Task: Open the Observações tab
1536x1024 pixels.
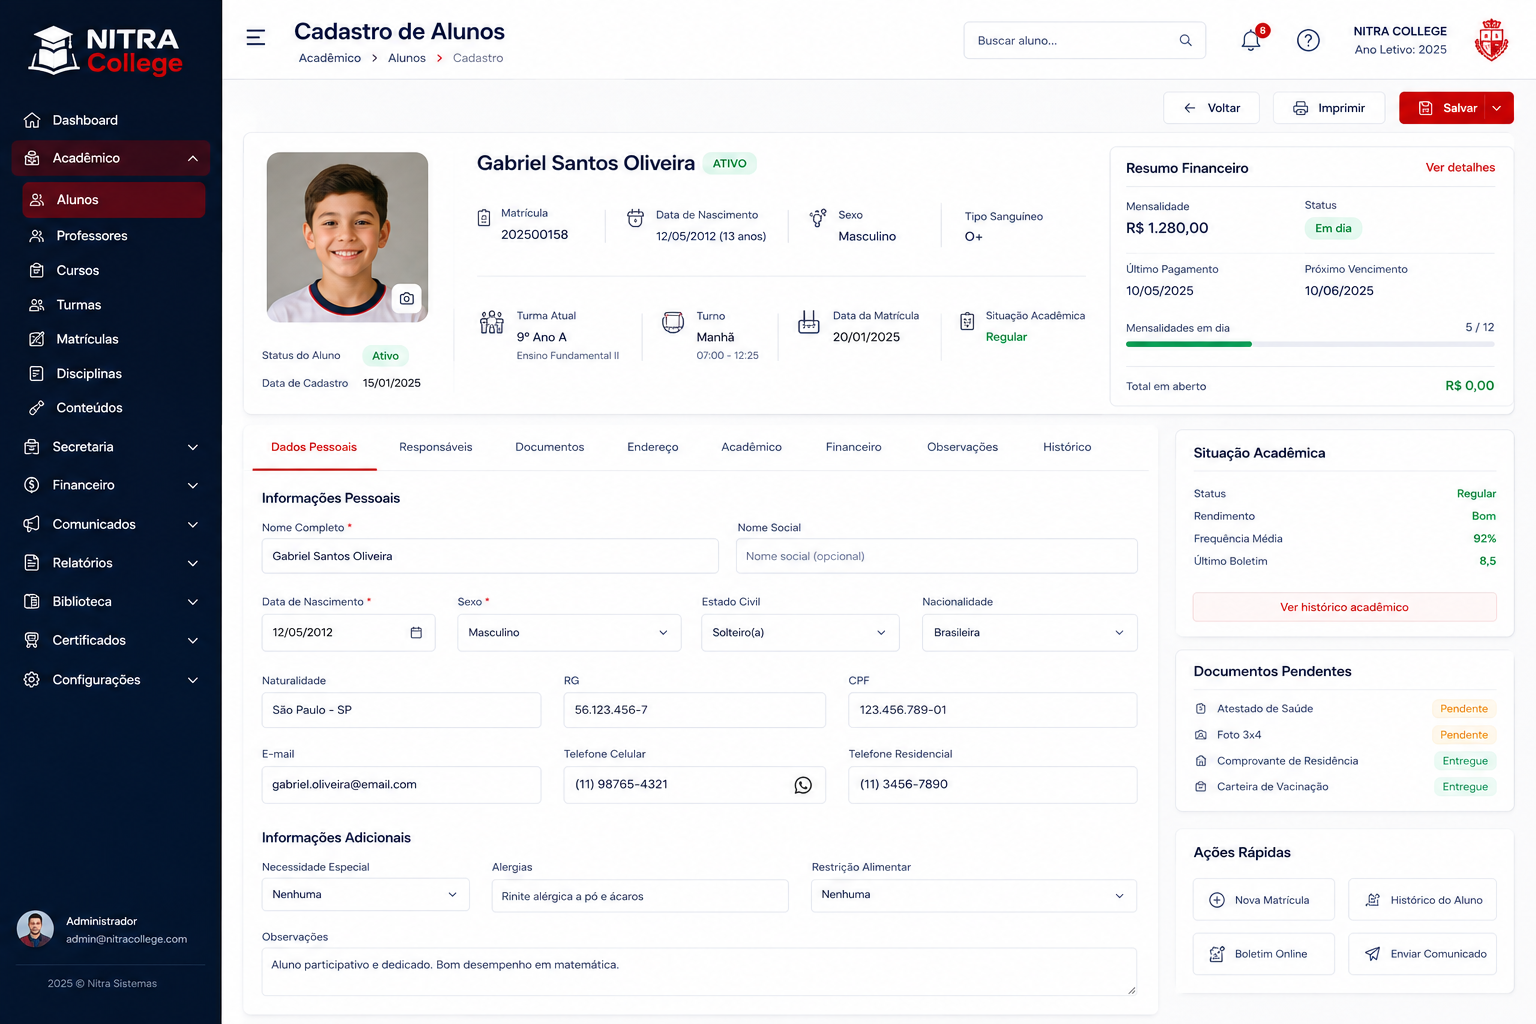Action: coord(963,448)
